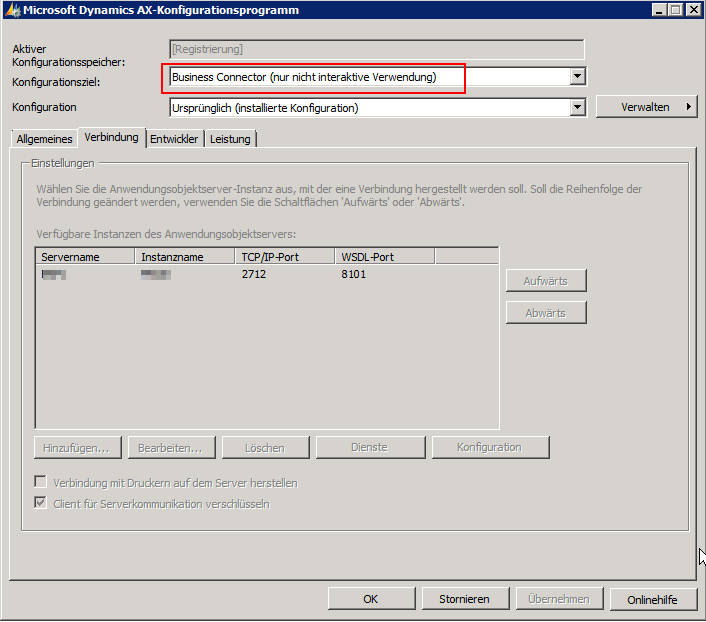Minimize the configuration window

point(660,10)
